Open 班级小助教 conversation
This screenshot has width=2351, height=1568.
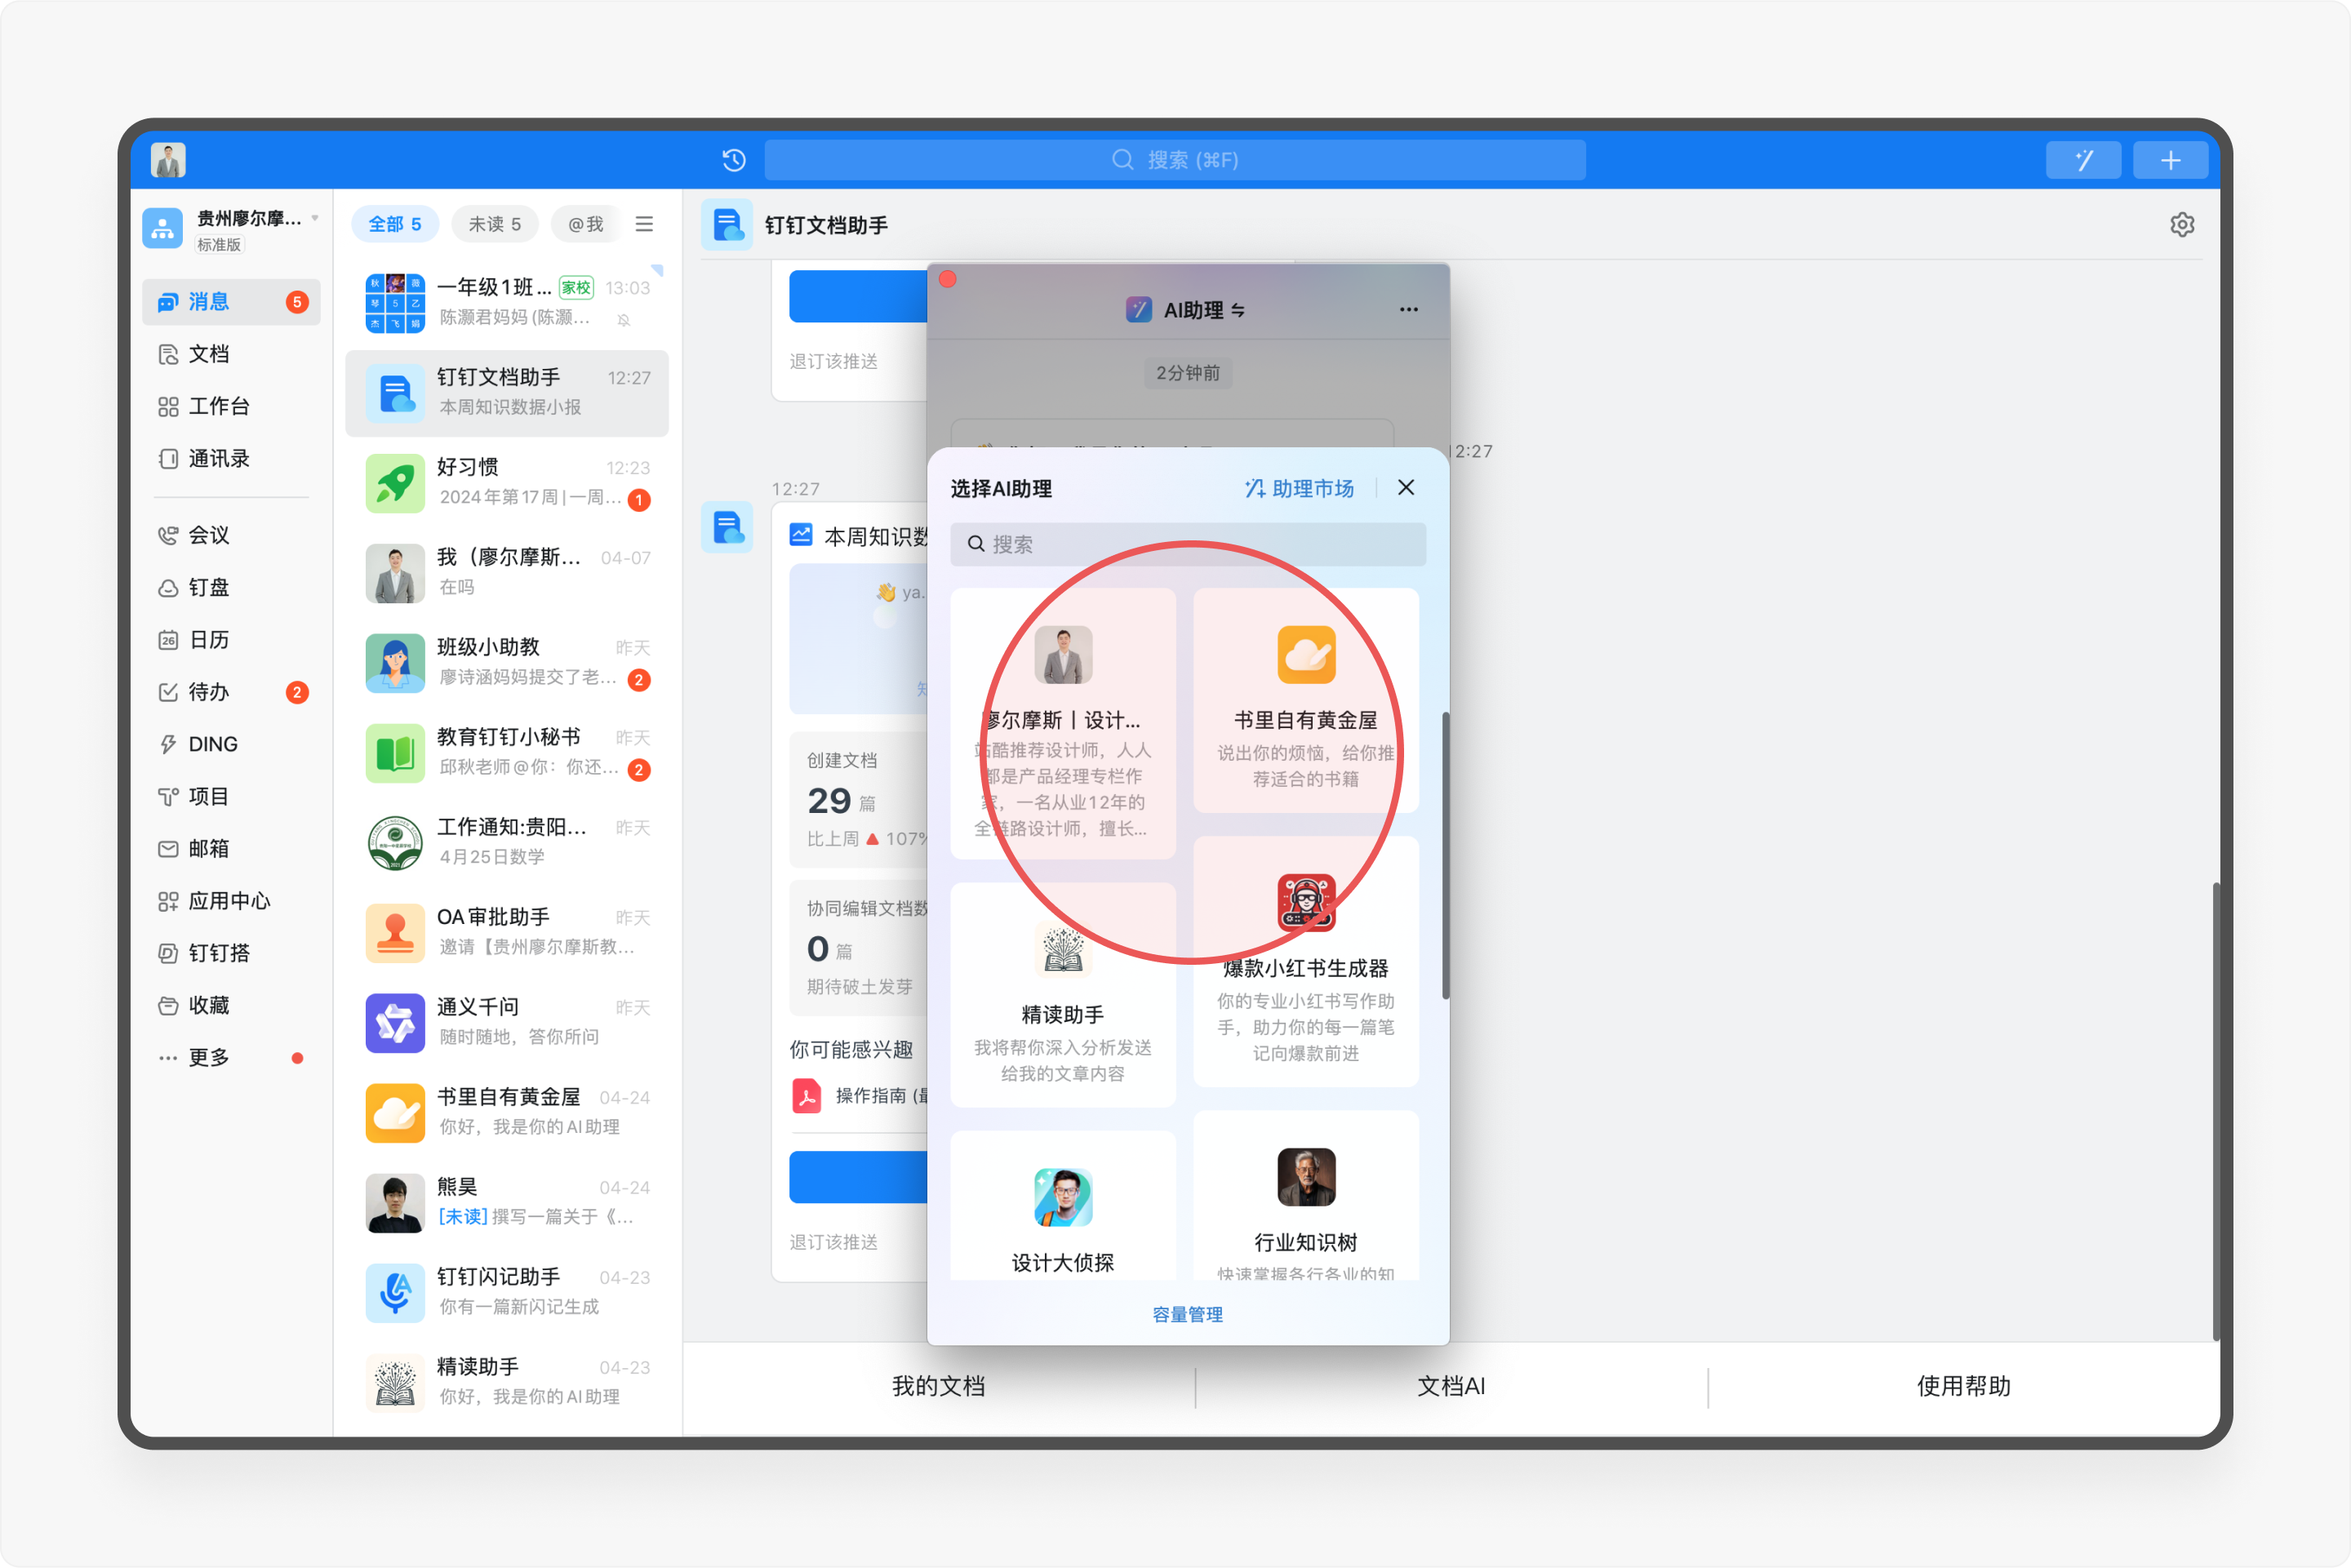(507, 662)
